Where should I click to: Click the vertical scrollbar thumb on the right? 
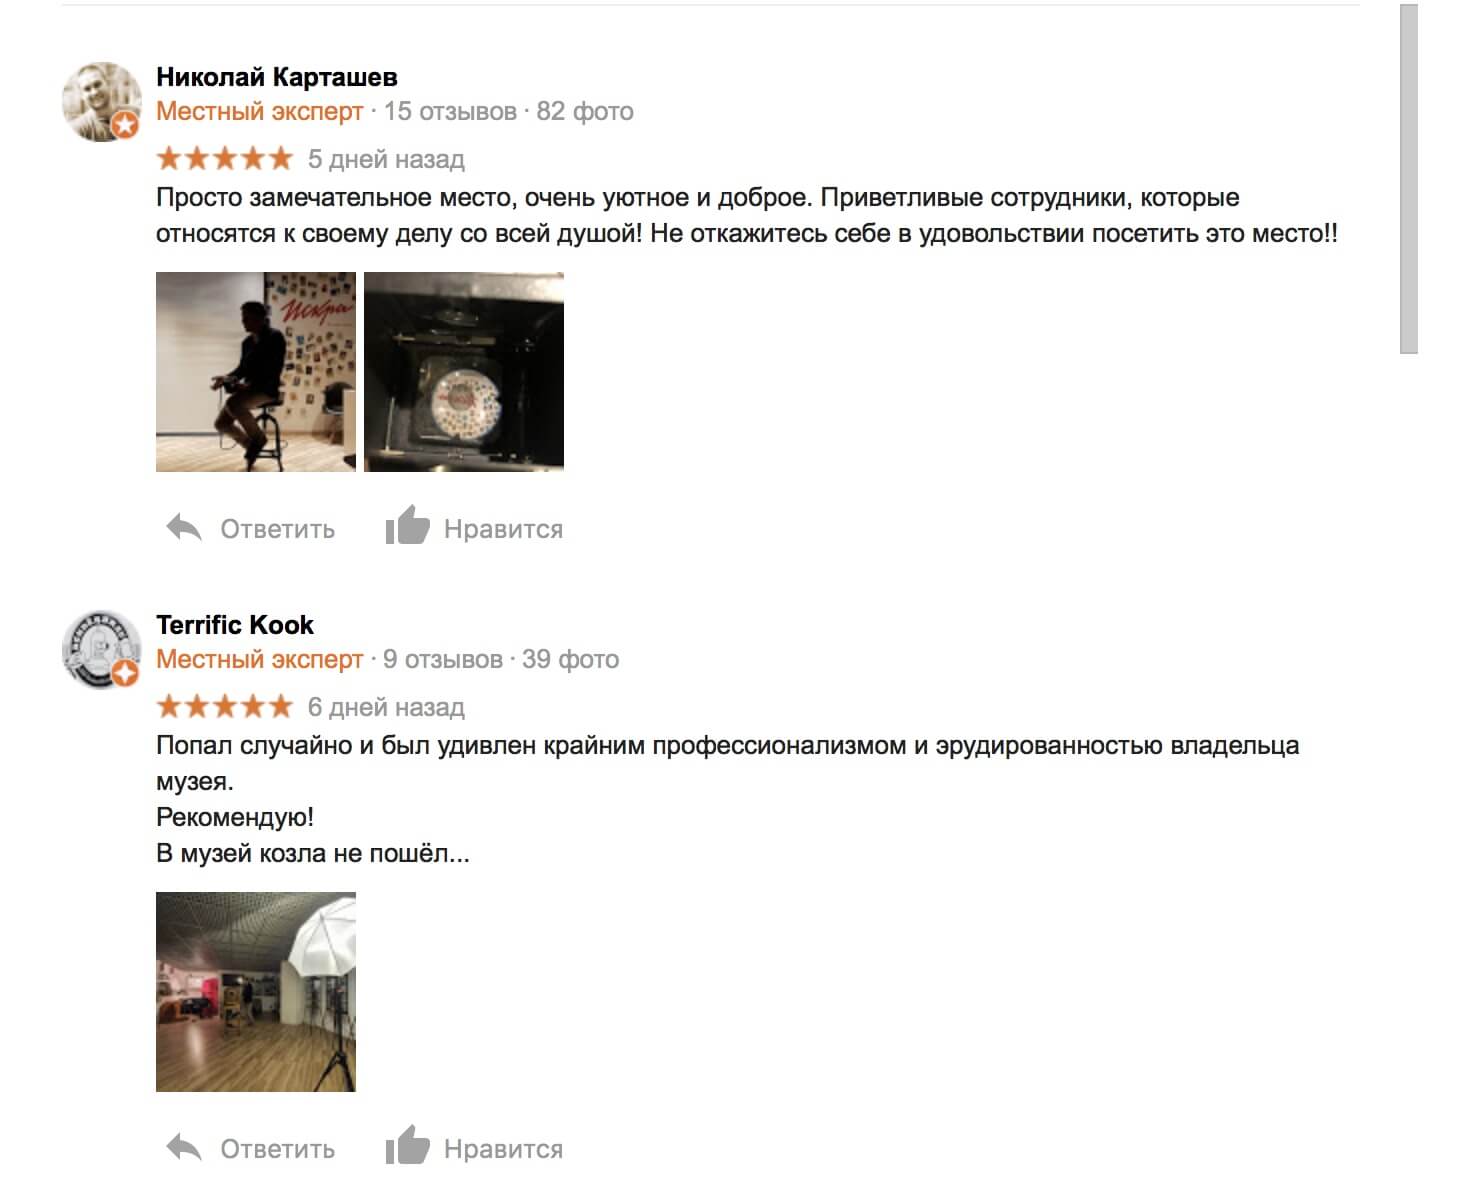(1409, 180)
